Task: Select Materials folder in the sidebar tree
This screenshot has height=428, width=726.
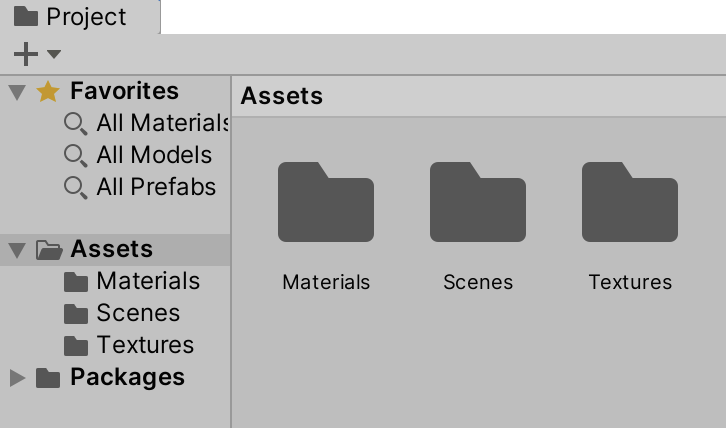Action: click(147, 281)
